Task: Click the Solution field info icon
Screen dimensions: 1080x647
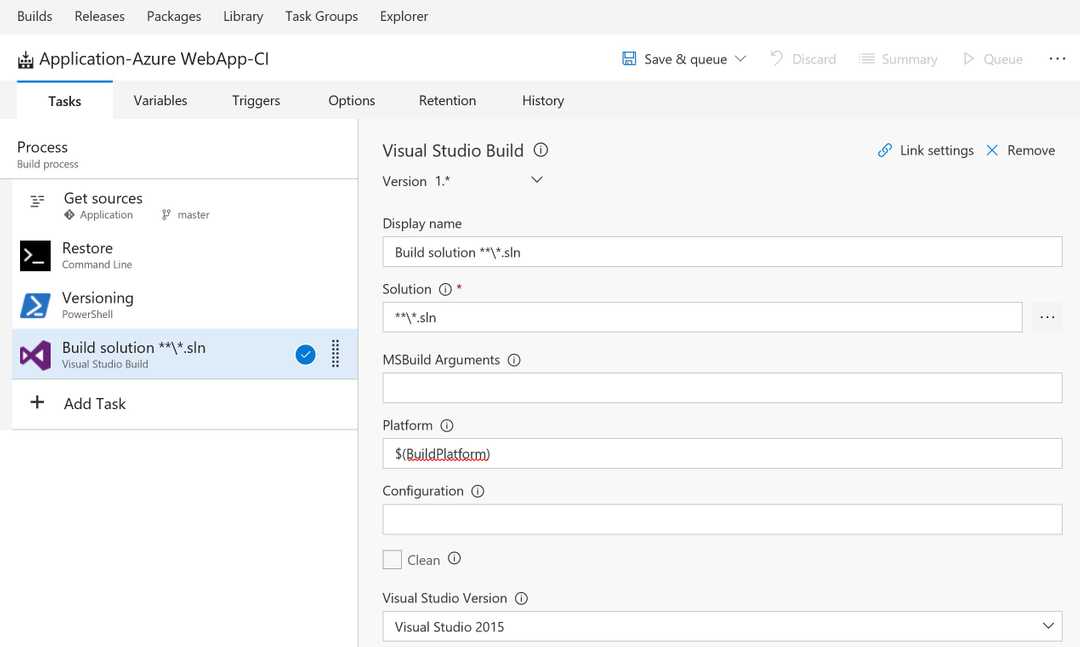Action: click(x=445, y=289)
